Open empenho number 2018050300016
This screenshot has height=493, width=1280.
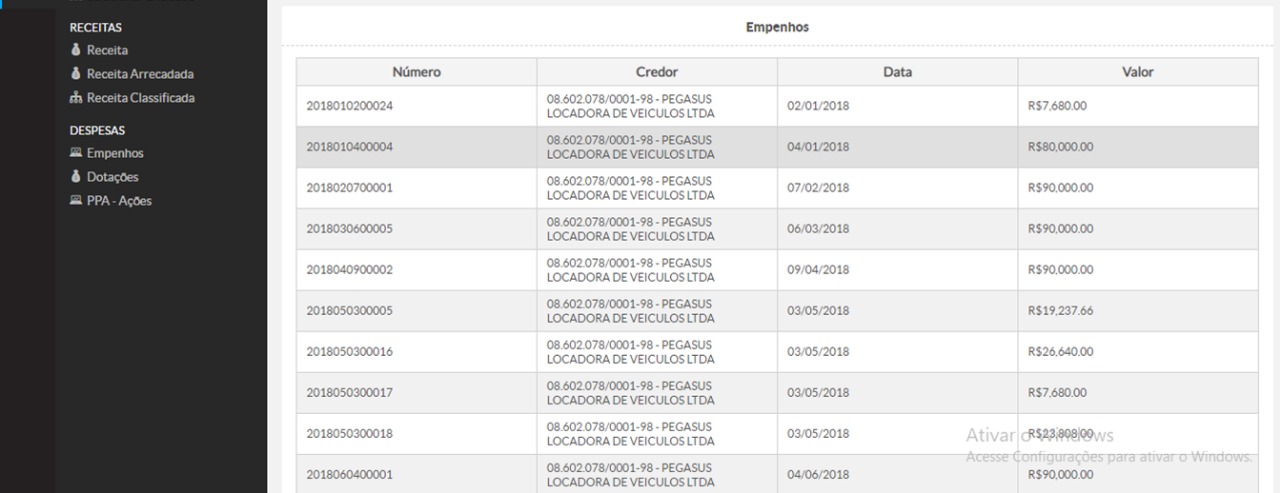[350, 352]
